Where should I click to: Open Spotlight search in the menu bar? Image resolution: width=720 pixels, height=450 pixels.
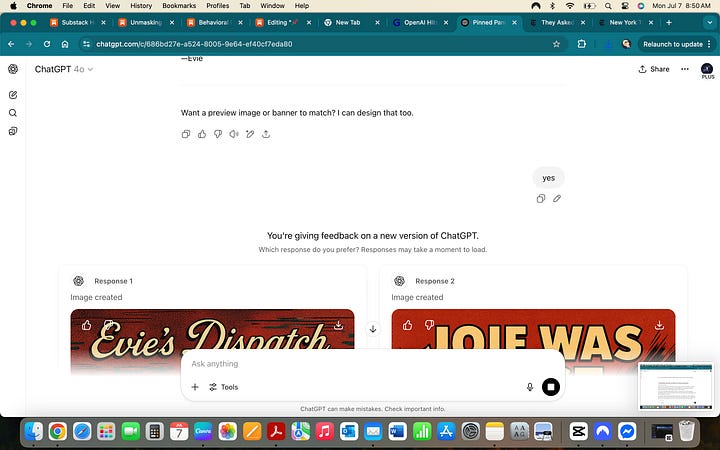point(608,6)
